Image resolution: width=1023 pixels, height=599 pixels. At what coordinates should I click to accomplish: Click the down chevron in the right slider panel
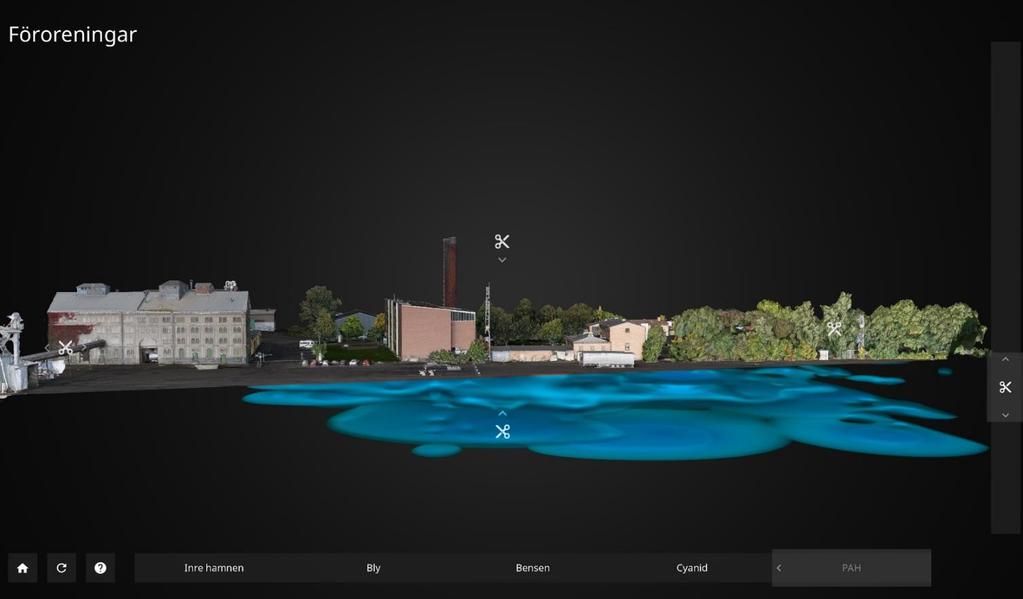click(1005, 415)
